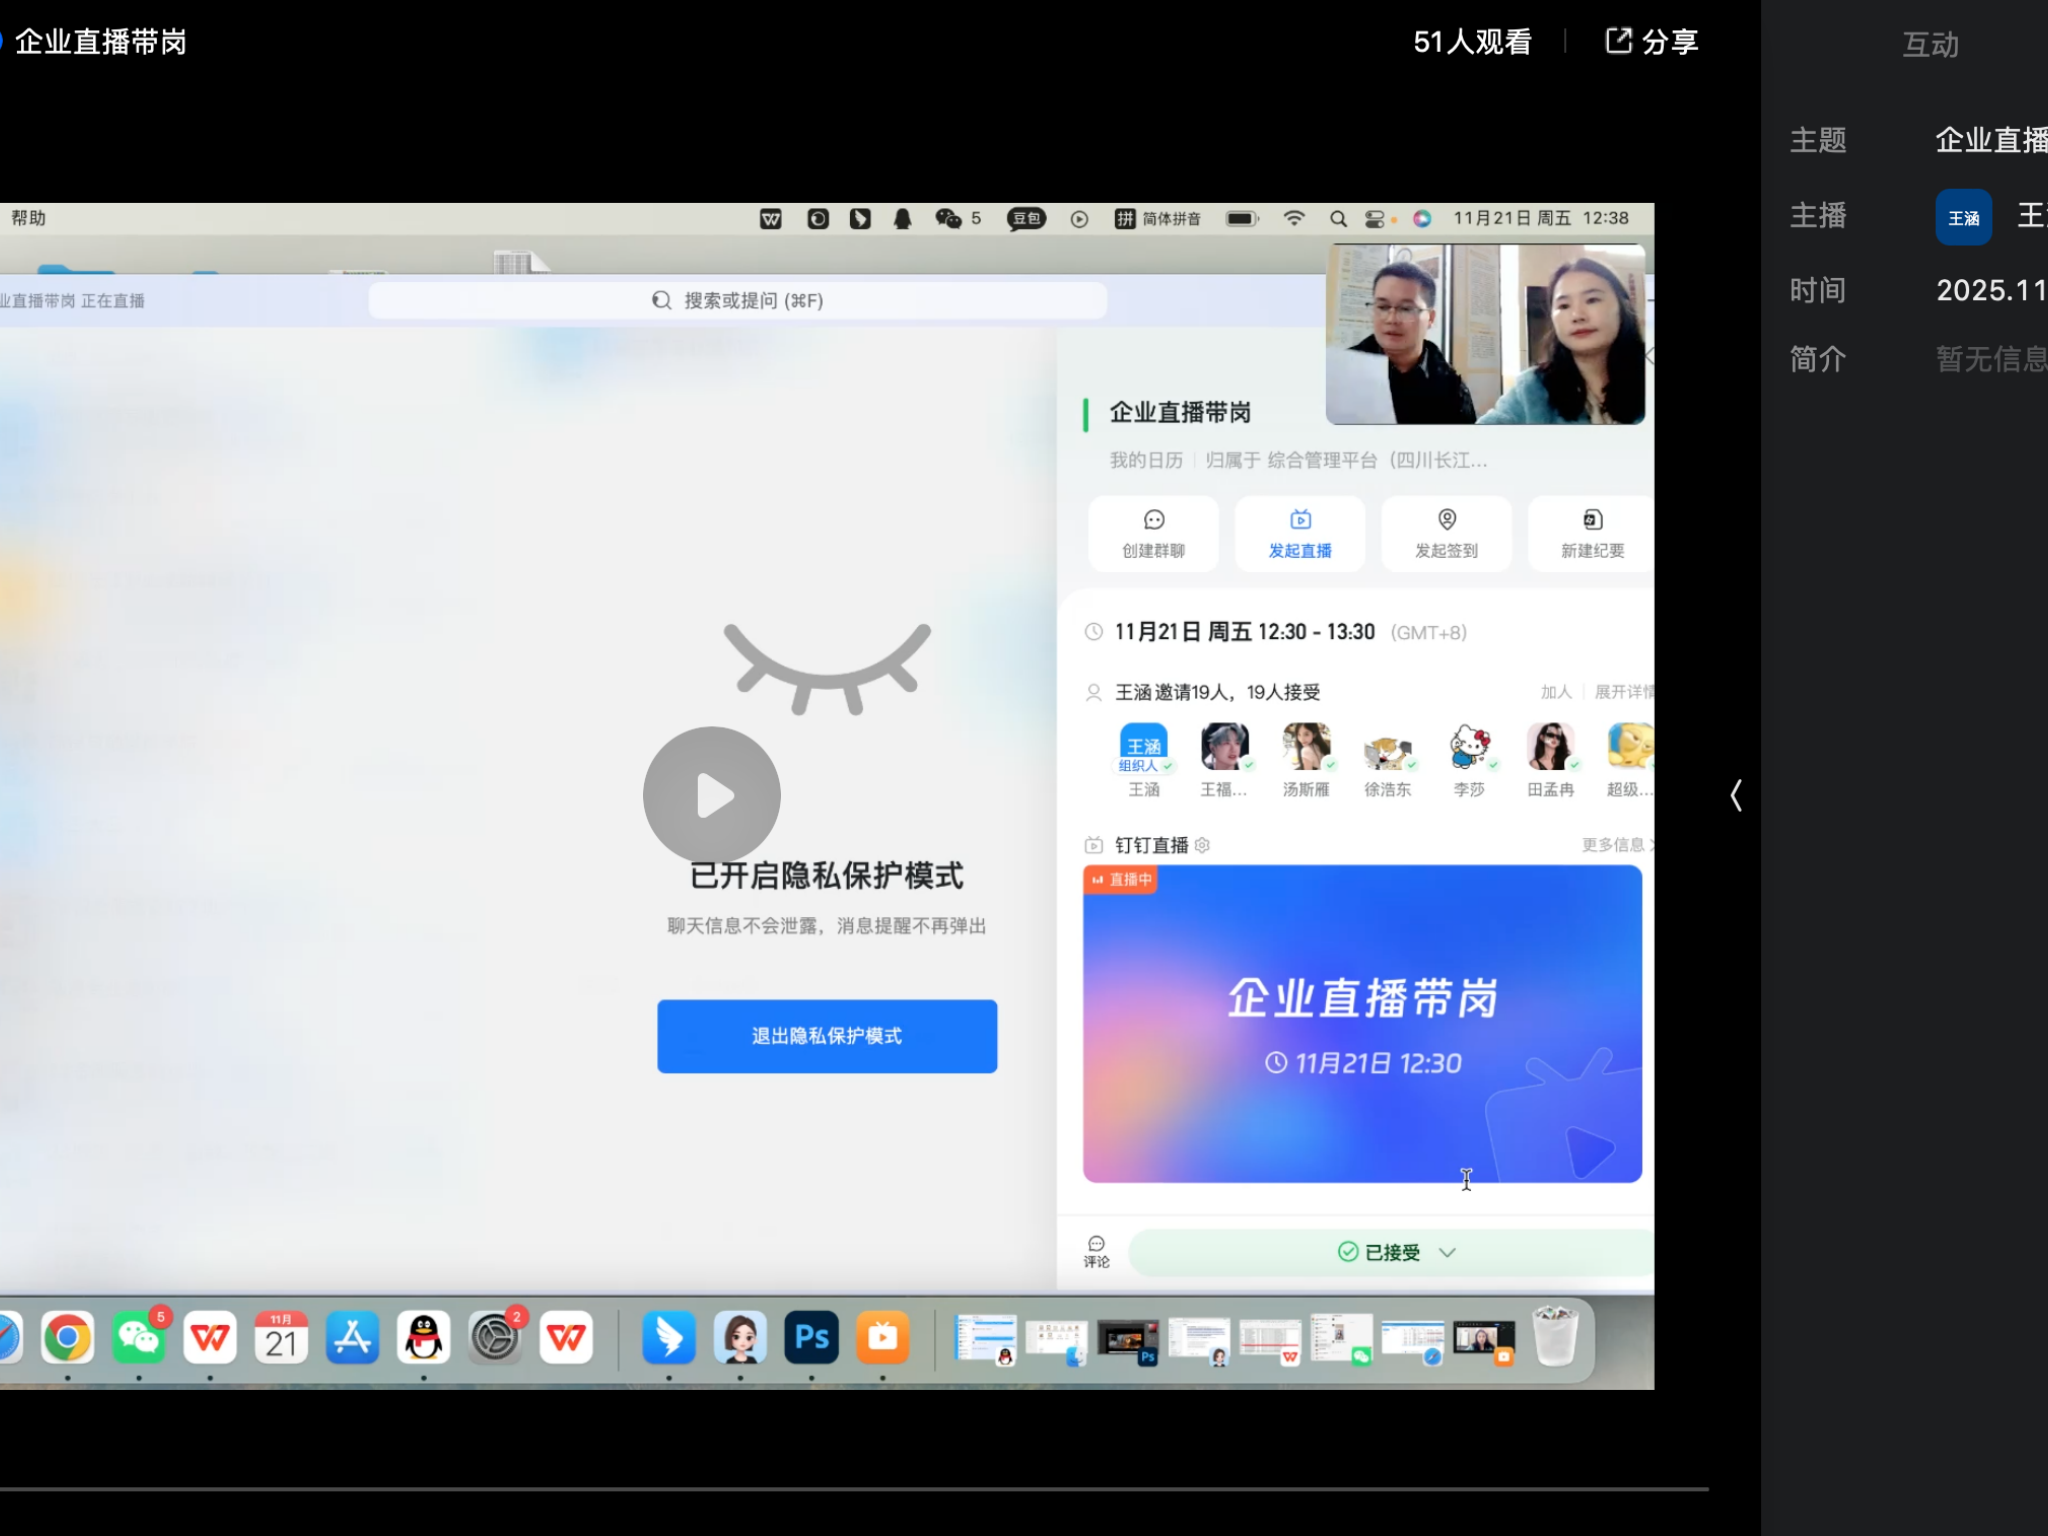This screenshot has width=2048, height=1536.
Task: Click 展开详情 to expand attendees
Action: pos(1622,692)
